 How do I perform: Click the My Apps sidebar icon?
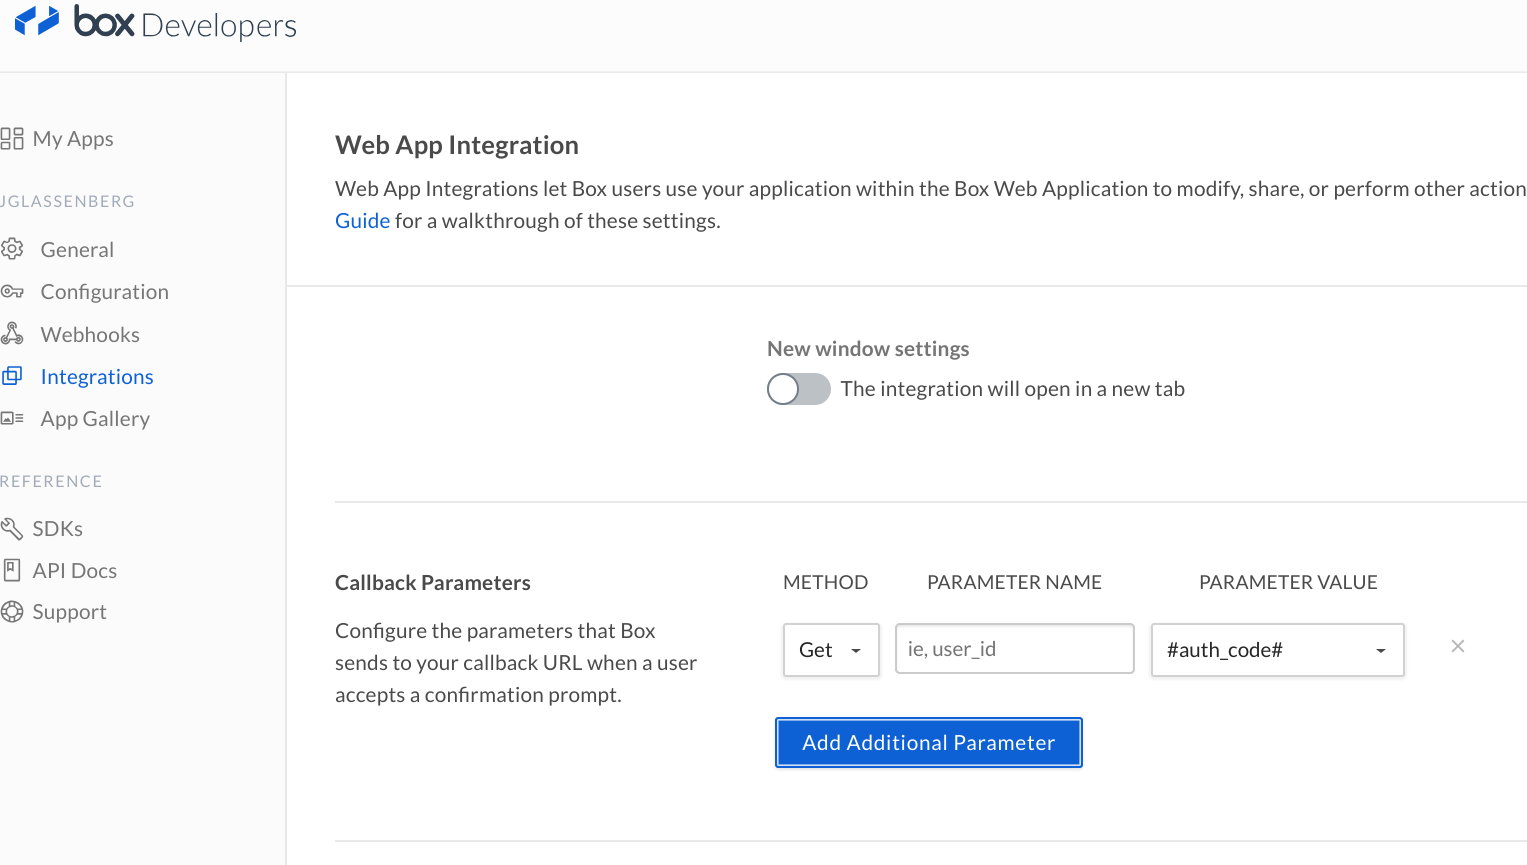click(x=13, y=138)
